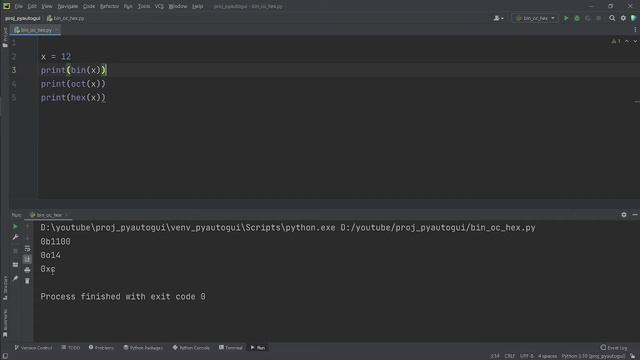Clear console output with trash icon

pos(27,281)
